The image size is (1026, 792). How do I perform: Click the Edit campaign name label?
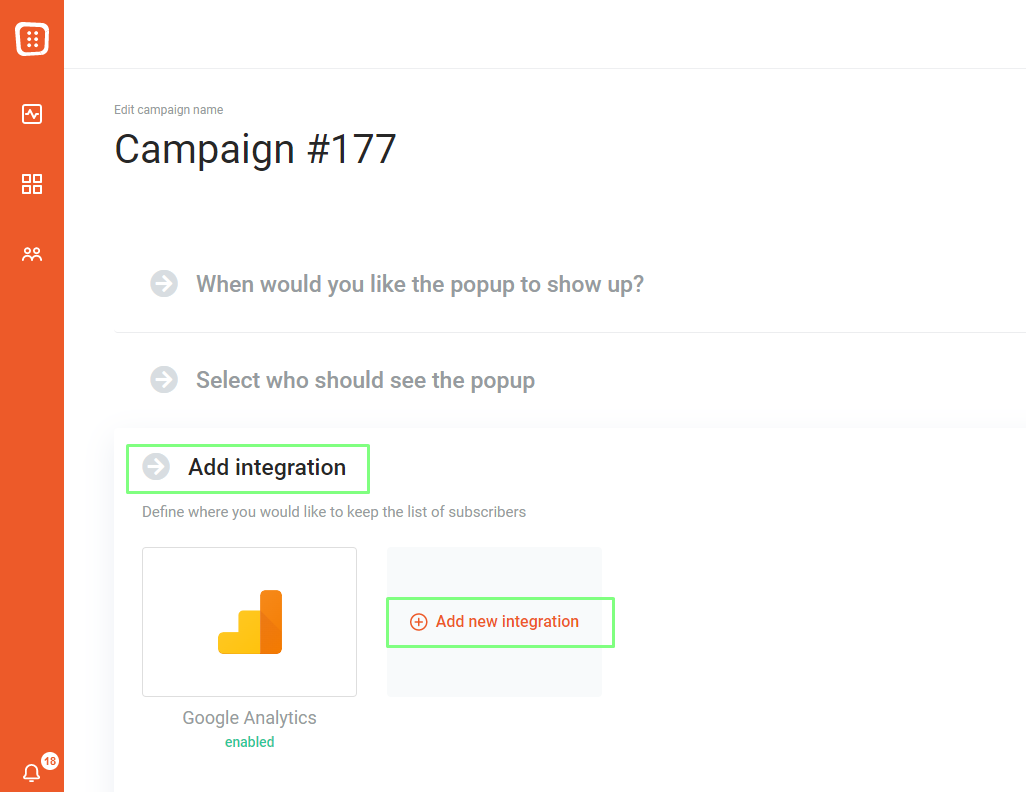169,110
